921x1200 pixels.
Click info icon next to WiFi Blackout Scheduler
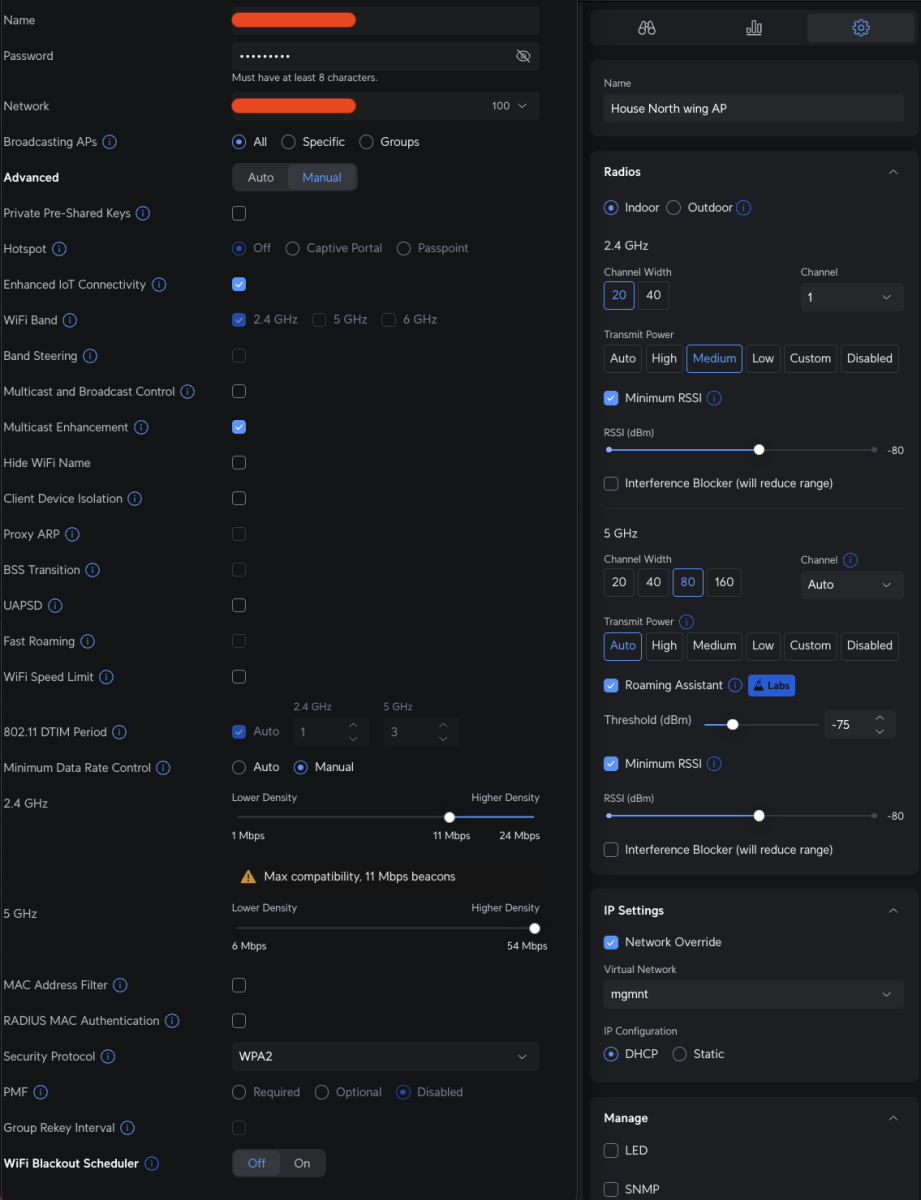[152, 1164]
